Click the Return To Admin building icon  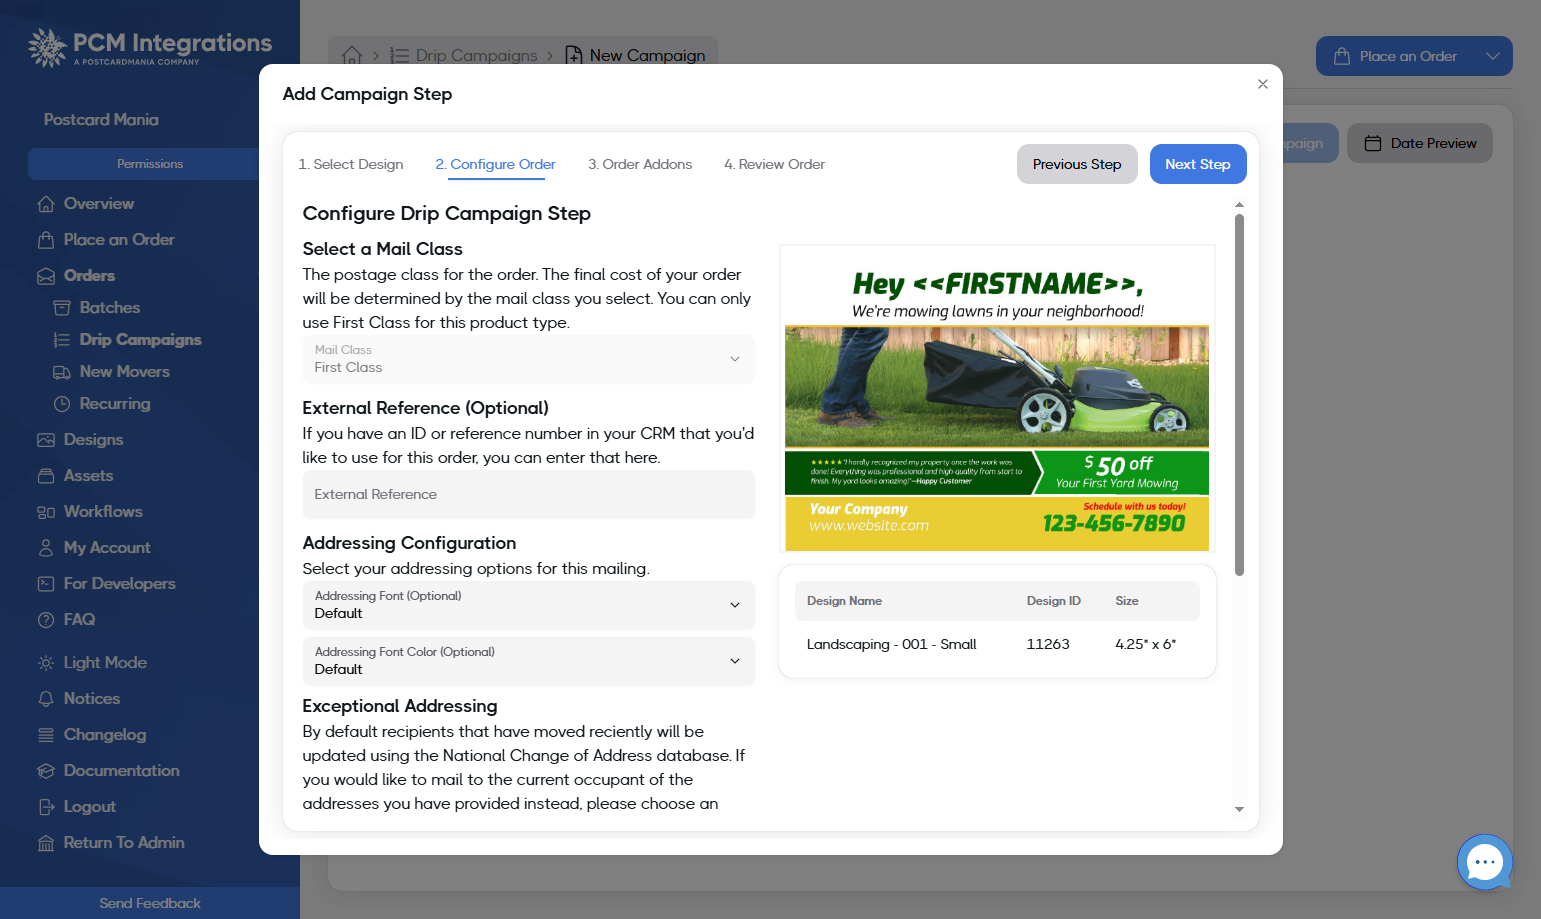coord(46,843)
